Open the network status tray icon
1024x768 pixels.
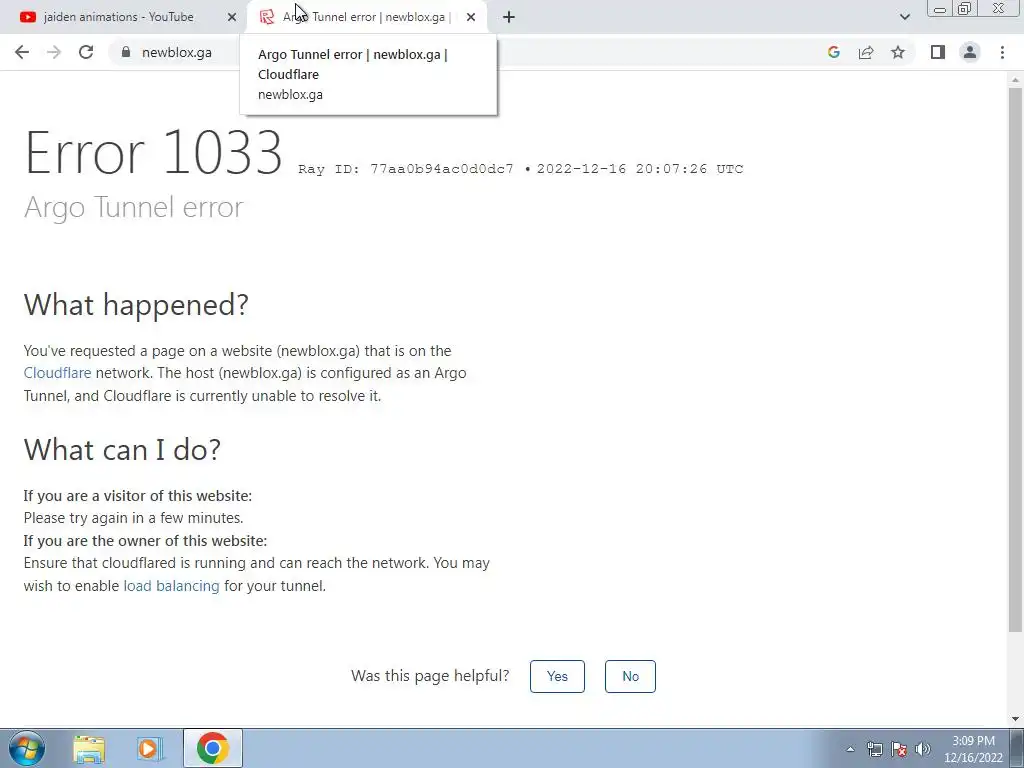874,749
